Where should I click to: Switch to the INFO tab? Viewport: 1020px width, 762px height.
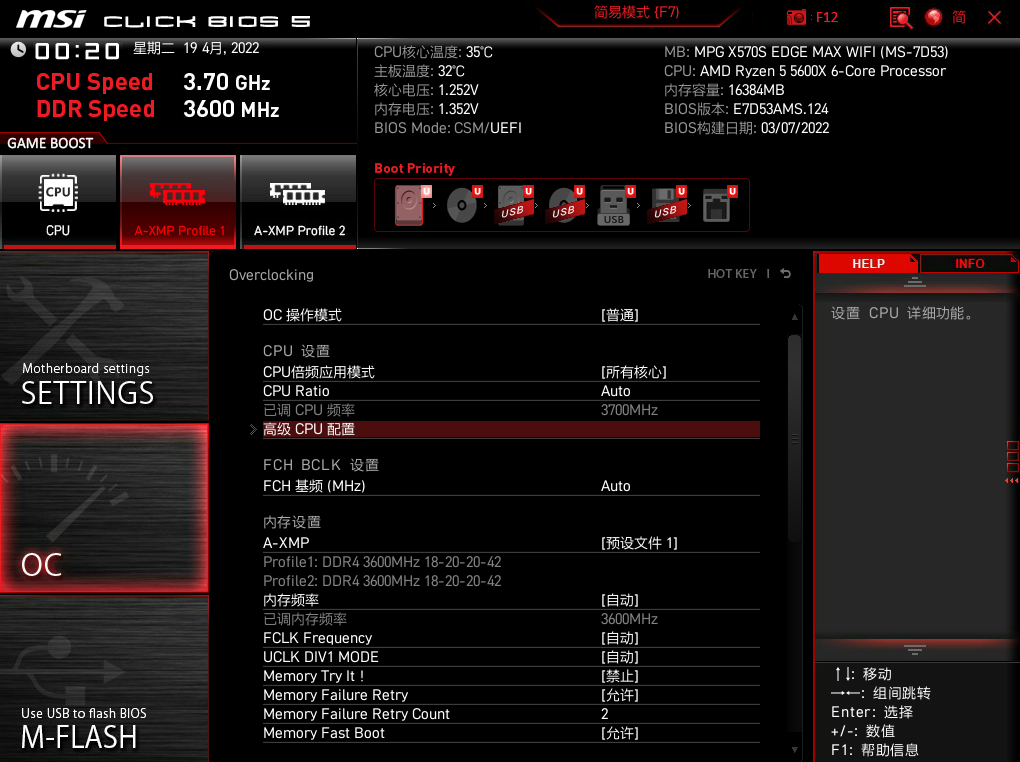[x=969, y=264]
